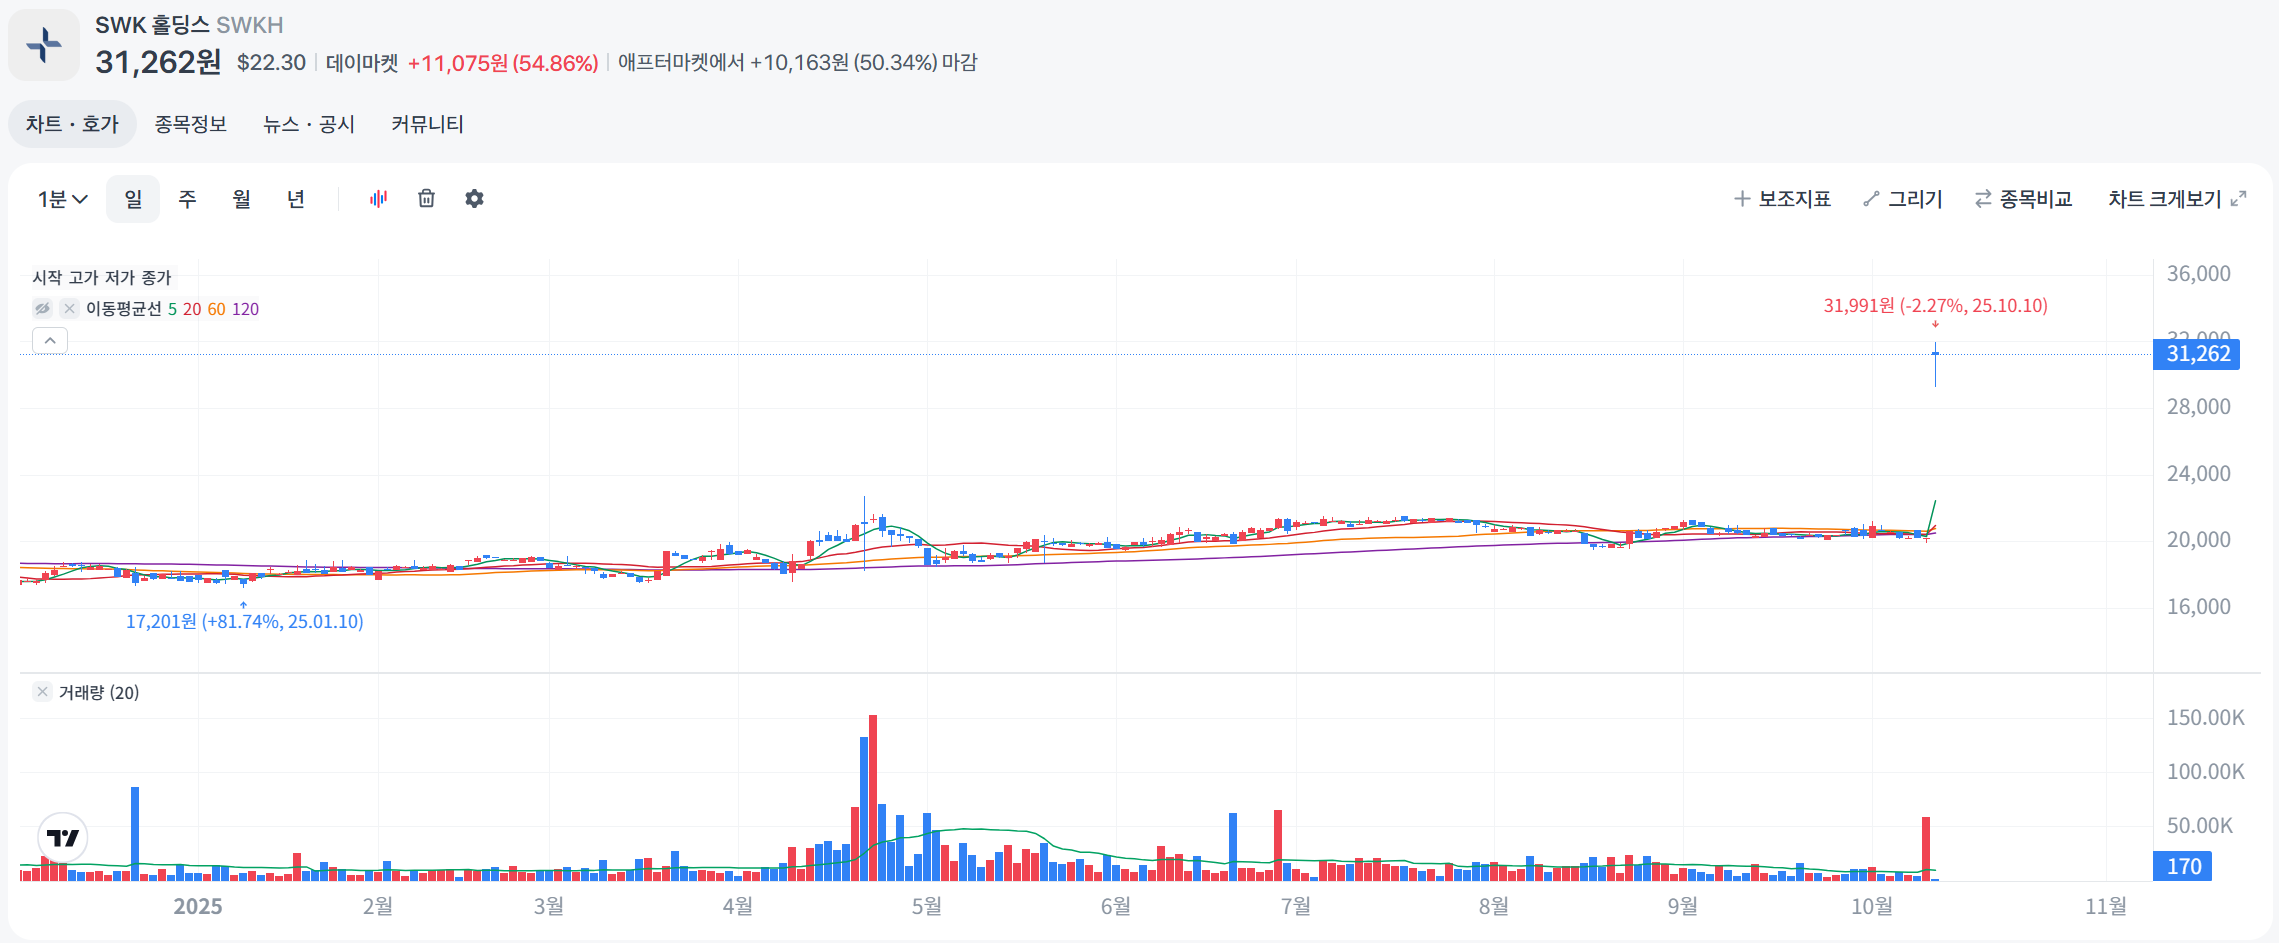Collapse the indicator legend with chevron button
This screenshot has height=943, width=2279.
50,341
